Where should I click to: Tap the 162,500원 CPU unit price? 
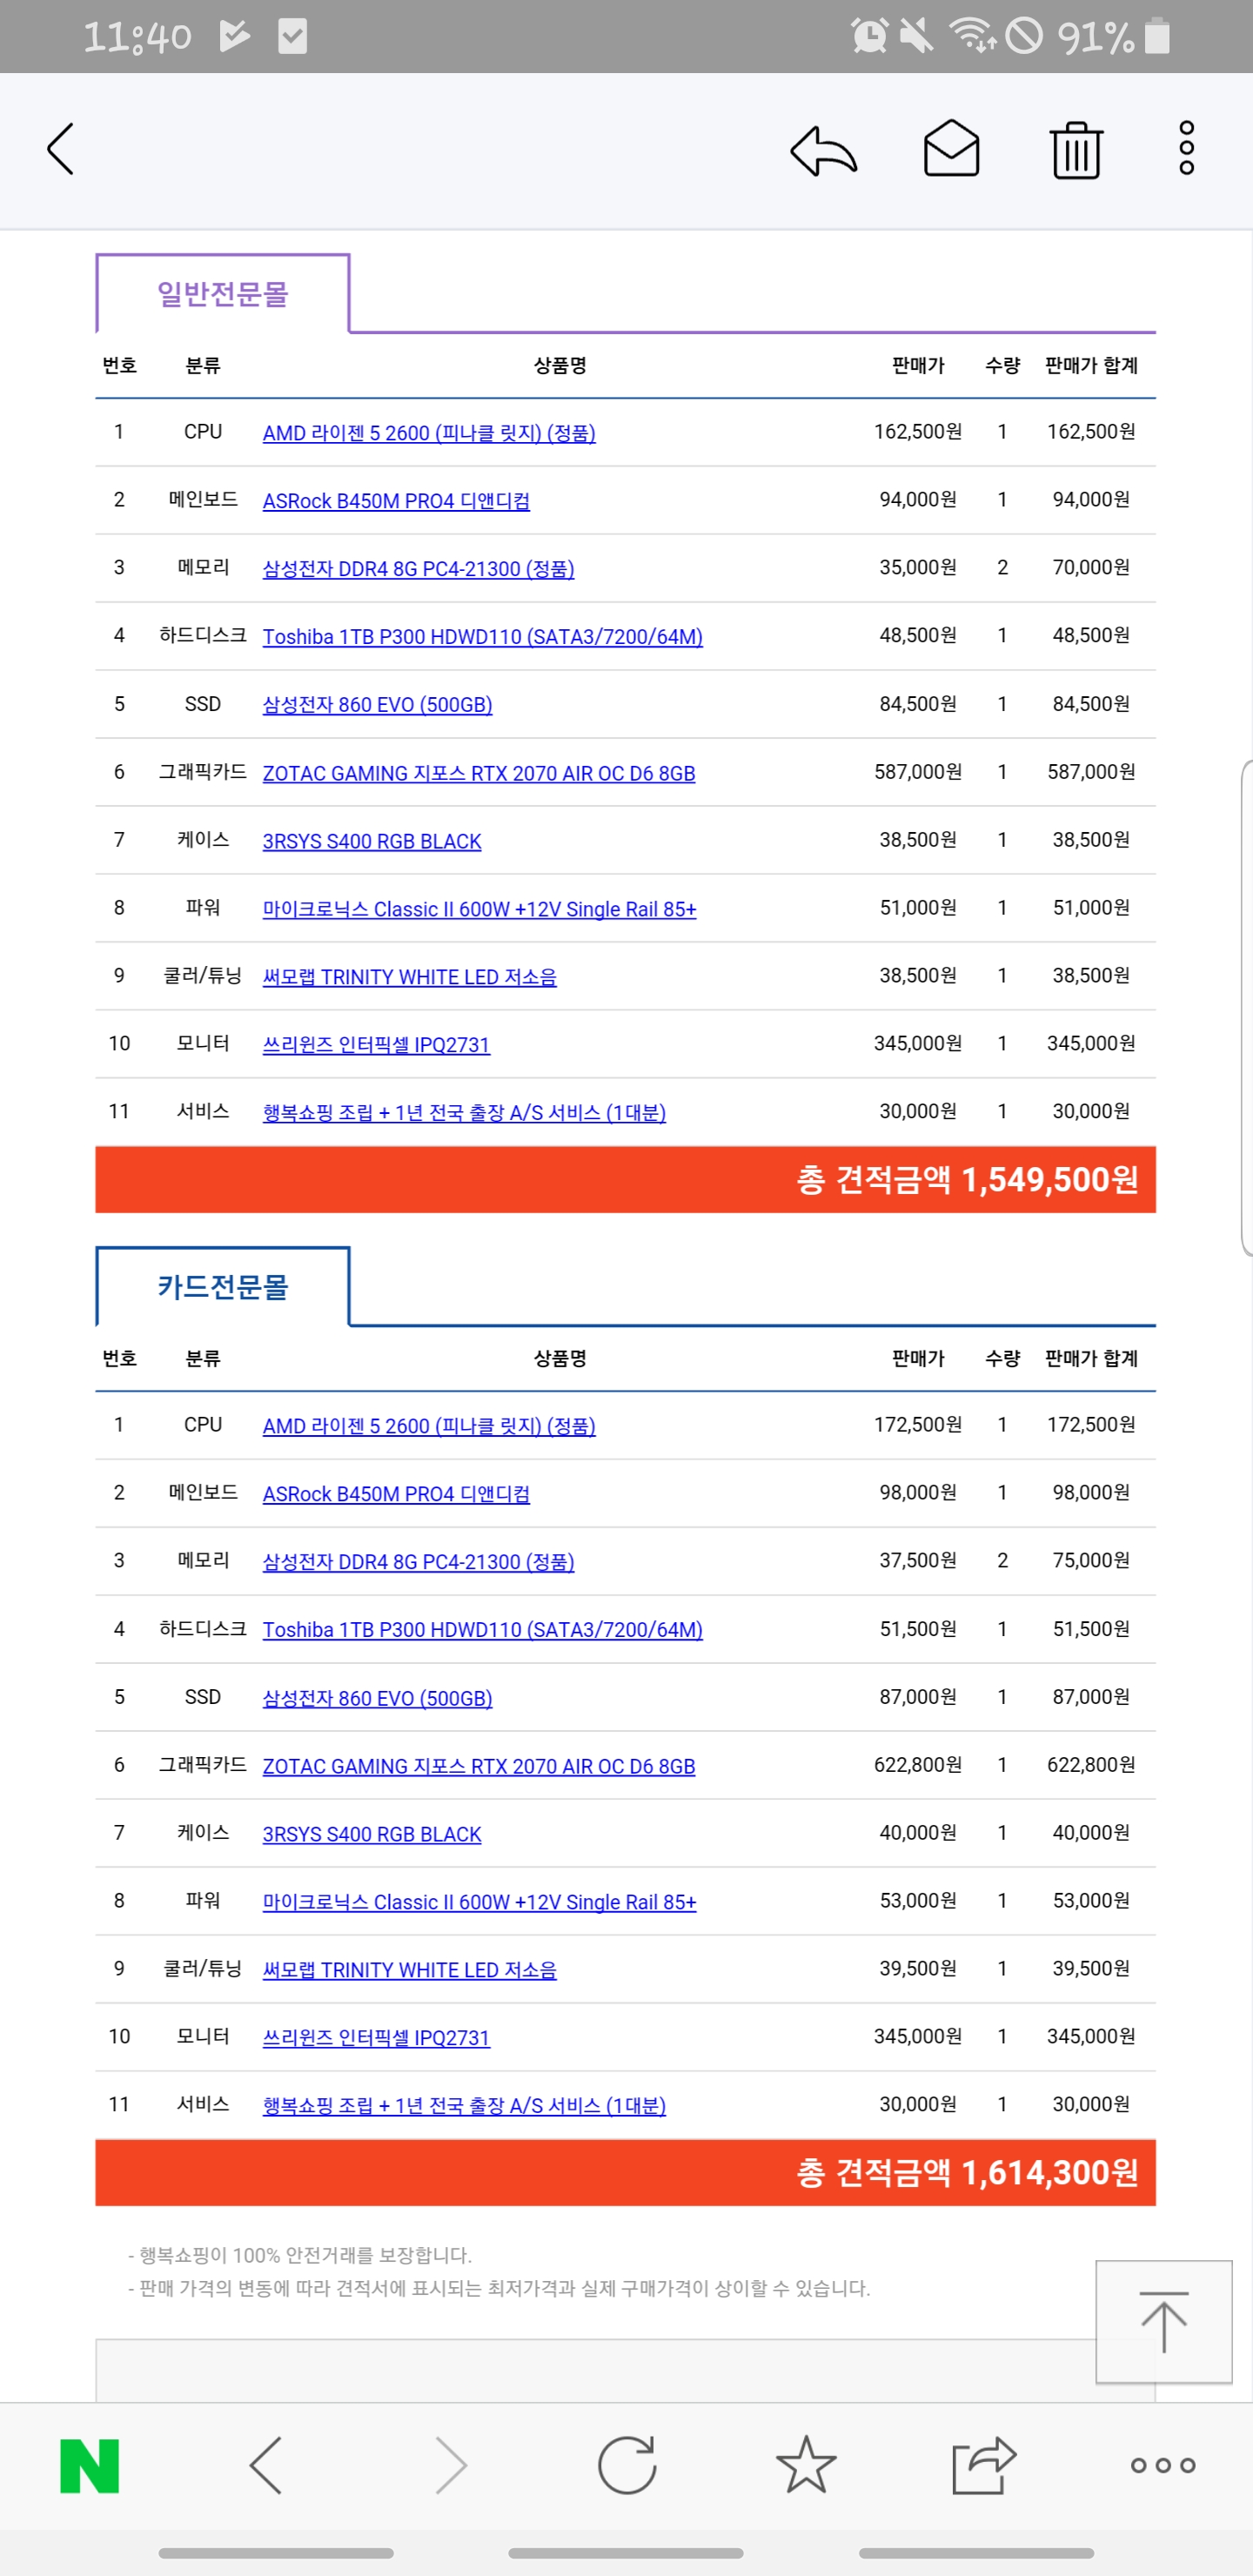tap(918, 432)
